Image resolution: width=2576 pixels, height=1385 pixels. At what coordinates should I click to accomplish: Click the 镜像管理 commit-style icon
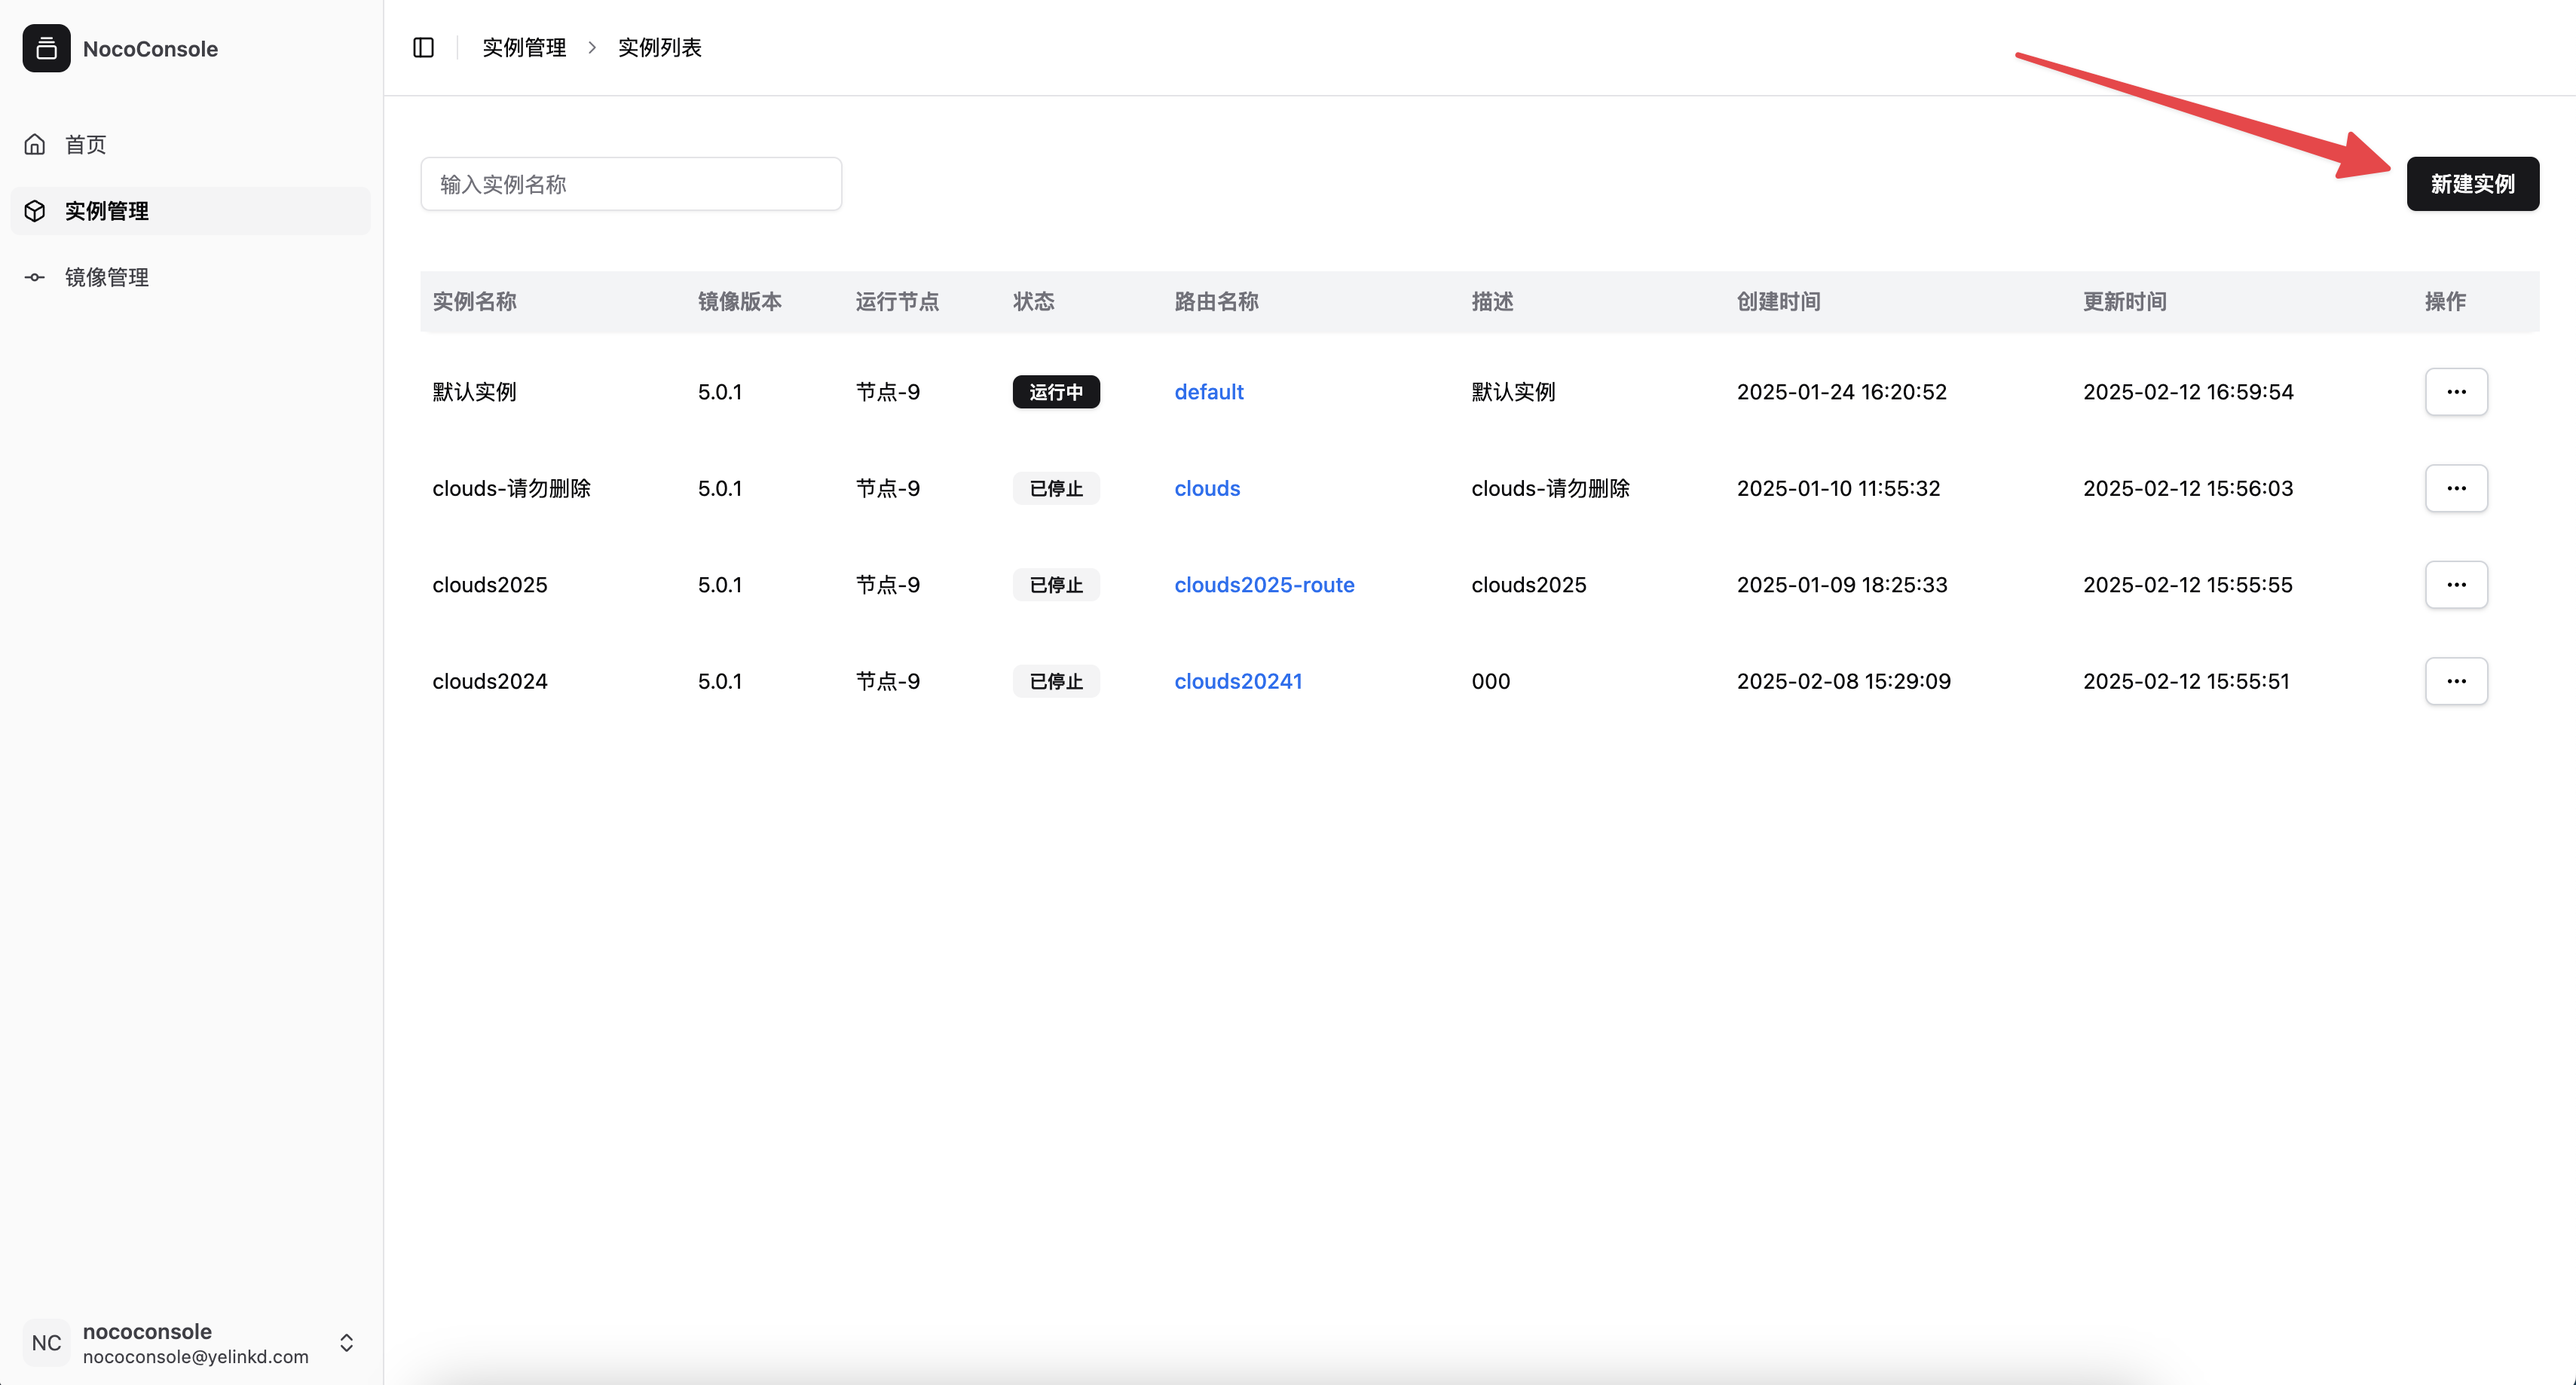click(x=35, y=277)
